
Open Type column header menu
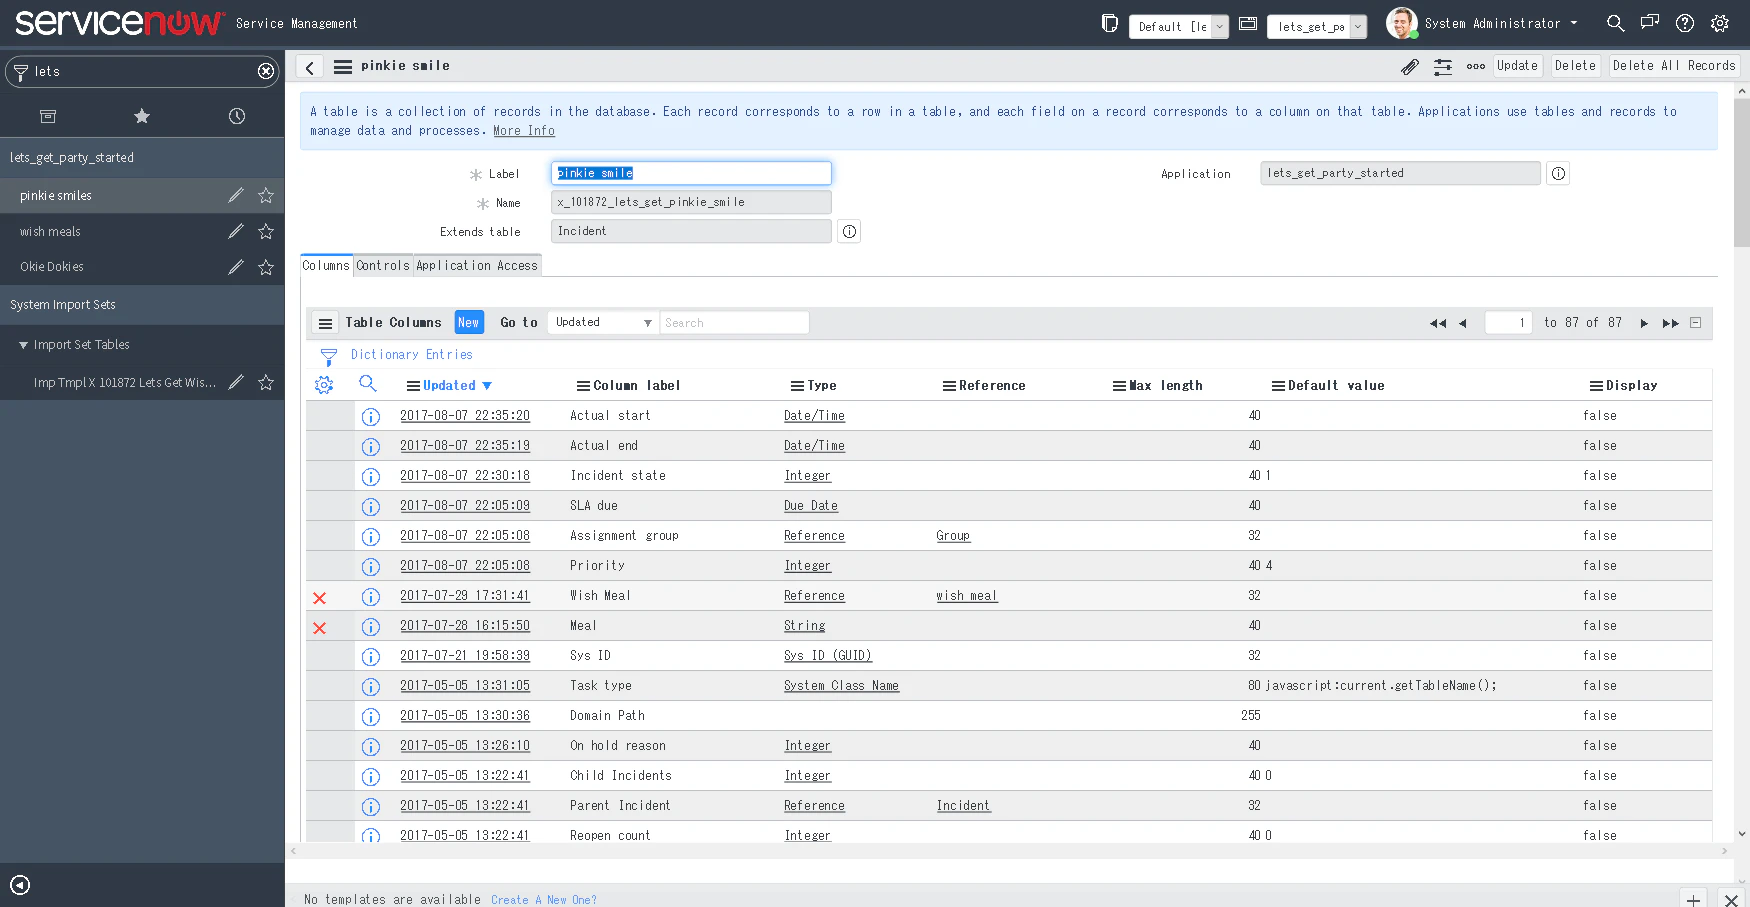(x=798, y=386)
